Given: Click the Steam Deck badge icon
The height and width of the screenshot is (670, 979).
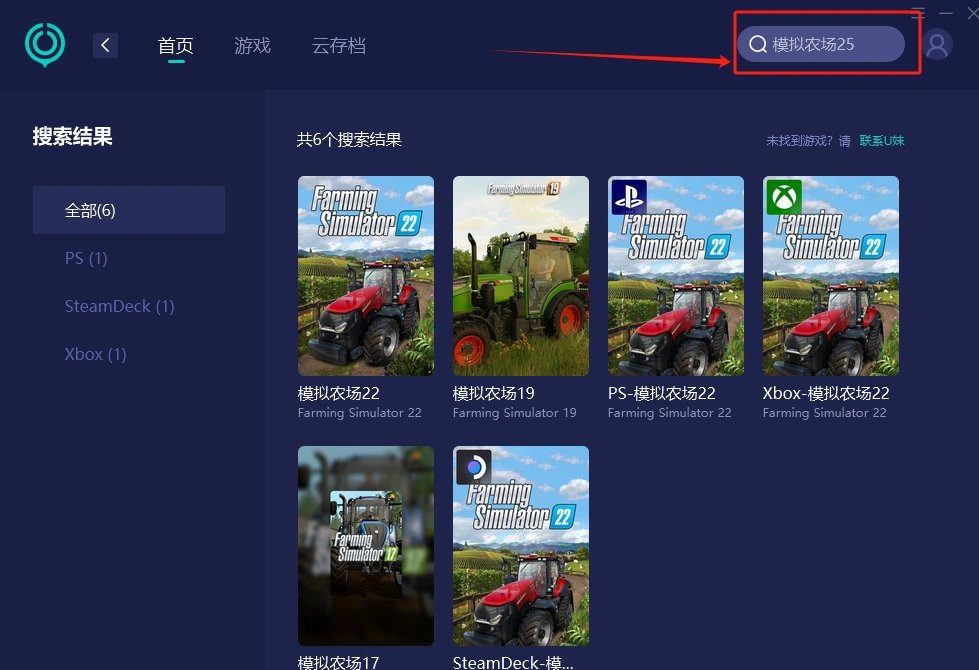Looking at the screenshot, I should (x=474, y=467).
